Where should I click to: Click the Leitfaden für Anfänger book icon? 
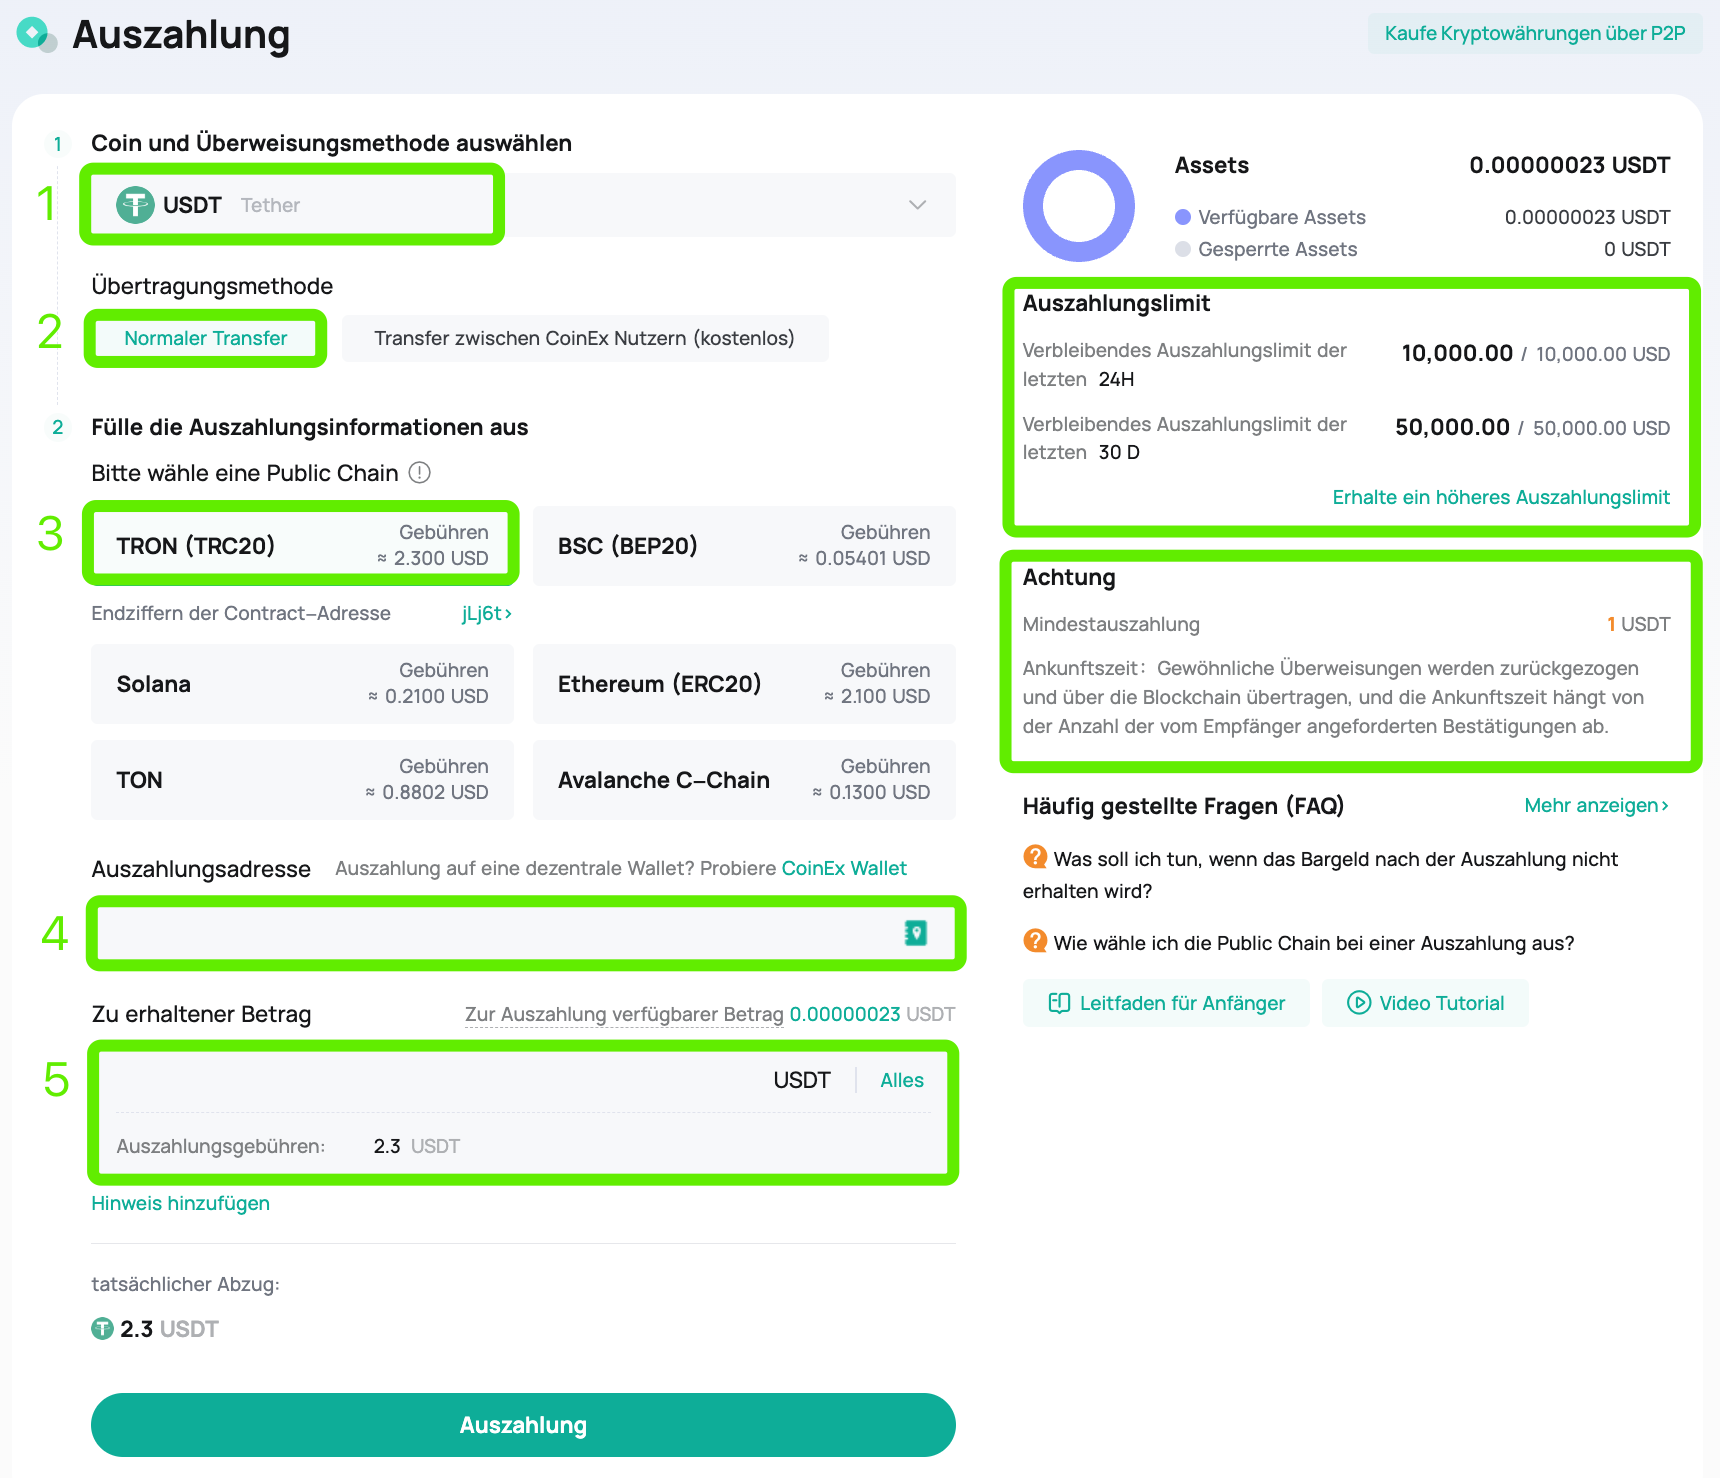(1059, 1003)
